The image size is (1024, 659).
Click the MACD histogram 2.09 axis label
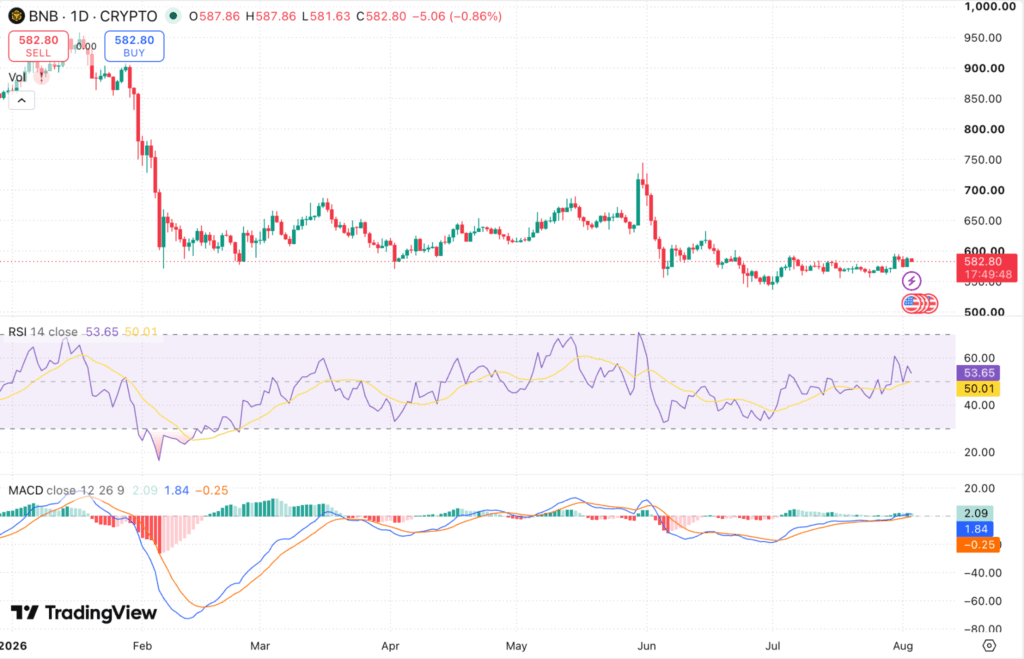click(x=975, y=513)
